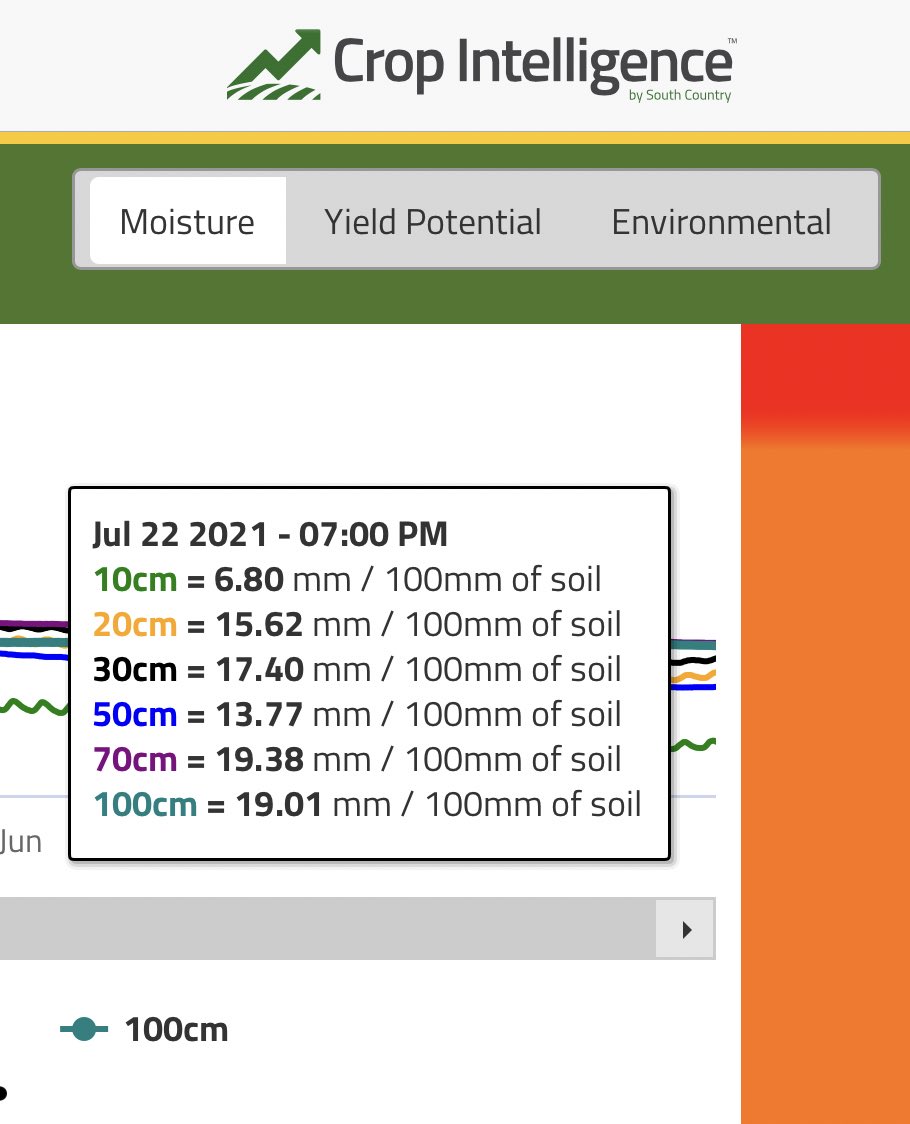Click the Jun axis label

[21, 842]
